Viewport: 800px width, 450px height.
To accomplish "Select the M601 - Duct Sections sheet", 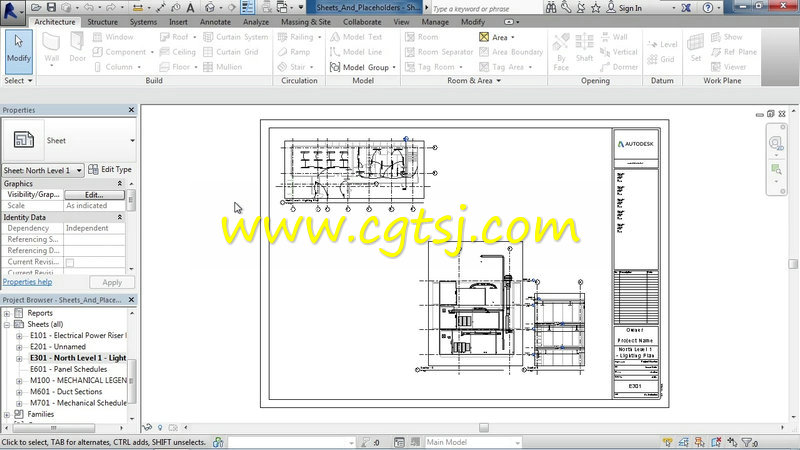I will coord(66,392).
